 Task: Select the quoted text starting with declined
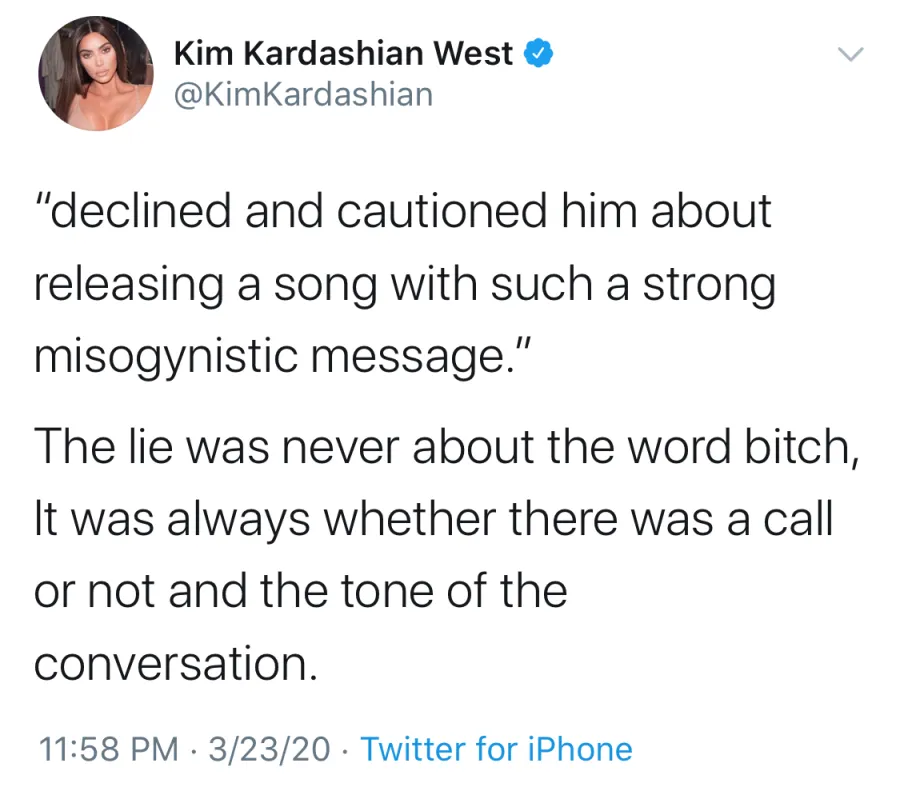coord(400,282)
